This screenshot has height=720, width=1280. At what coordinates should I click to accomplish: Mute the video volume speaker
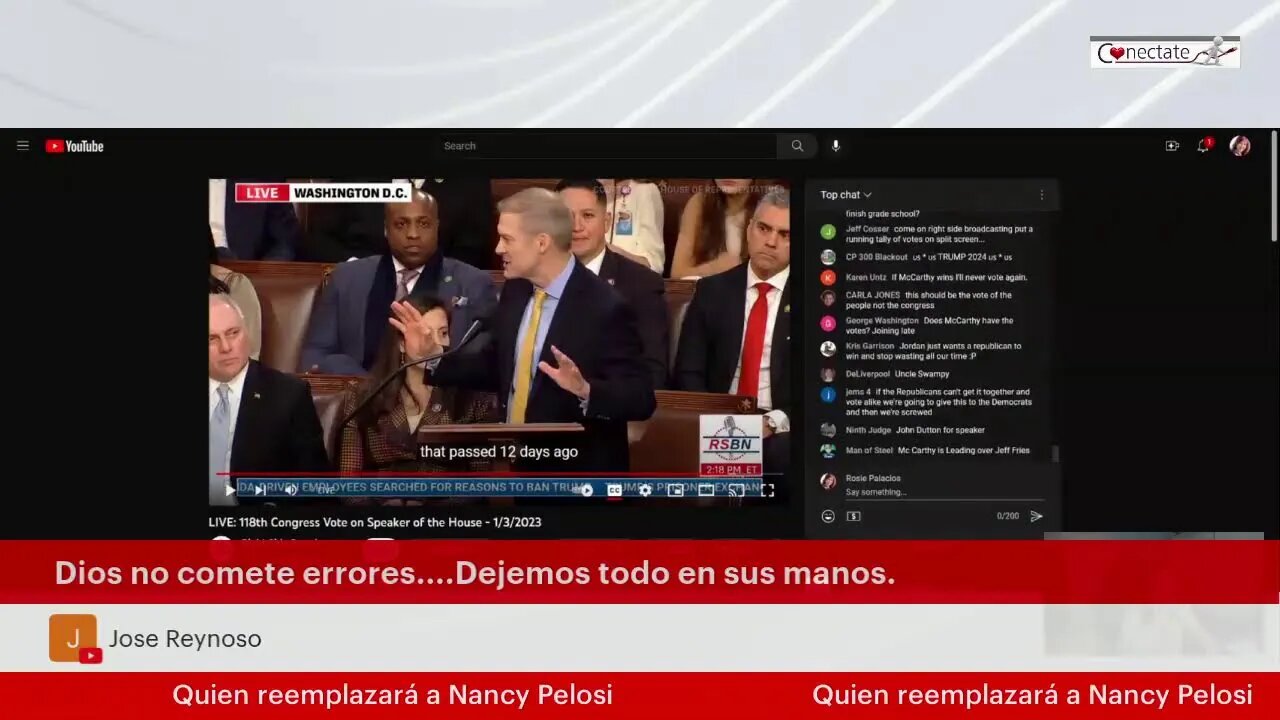(291, 490)
